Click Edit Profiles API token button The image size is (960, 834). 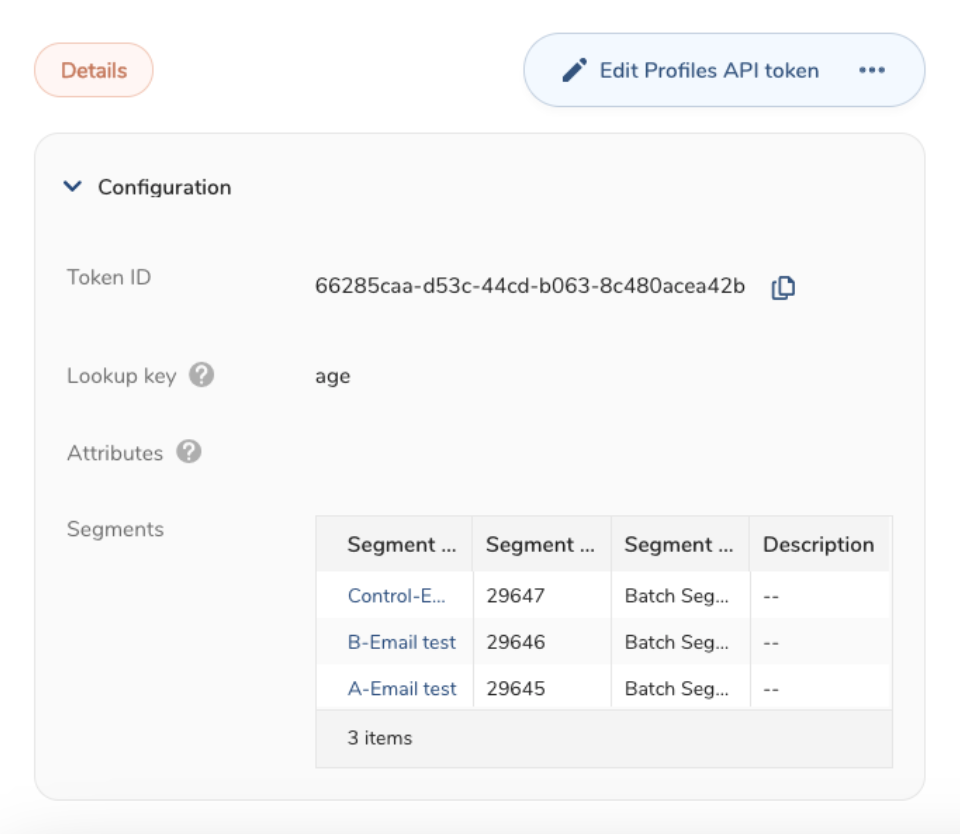(x=708, y=70)
